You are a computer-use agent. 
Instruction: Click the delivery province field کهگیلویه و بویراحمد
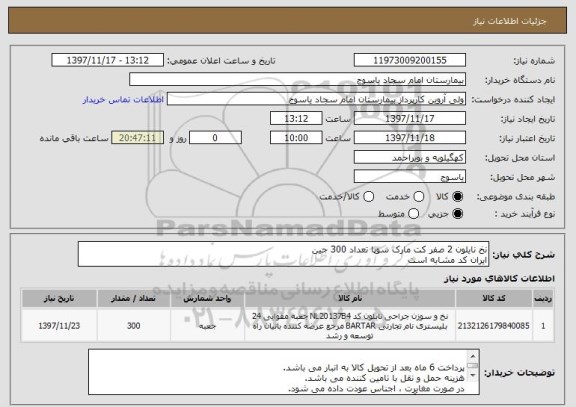(x=410, y=158)
